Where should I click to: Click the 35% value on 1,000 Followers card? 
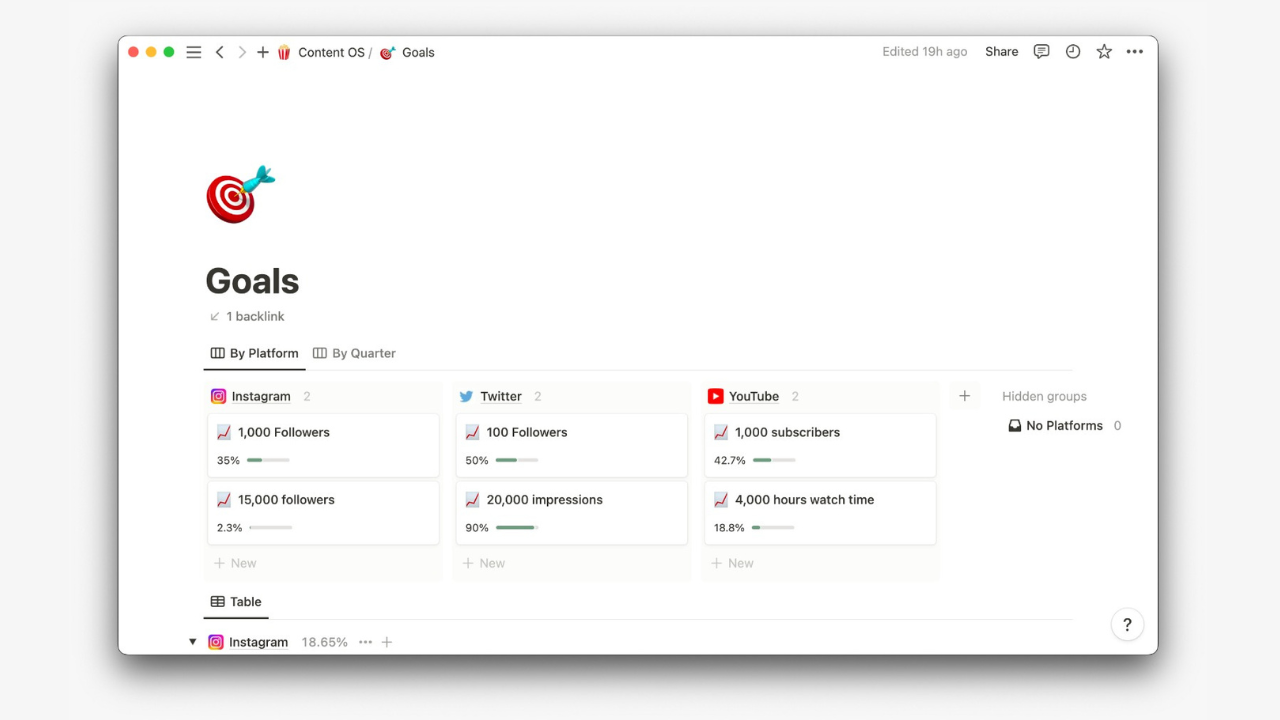(x=228, y=460)
